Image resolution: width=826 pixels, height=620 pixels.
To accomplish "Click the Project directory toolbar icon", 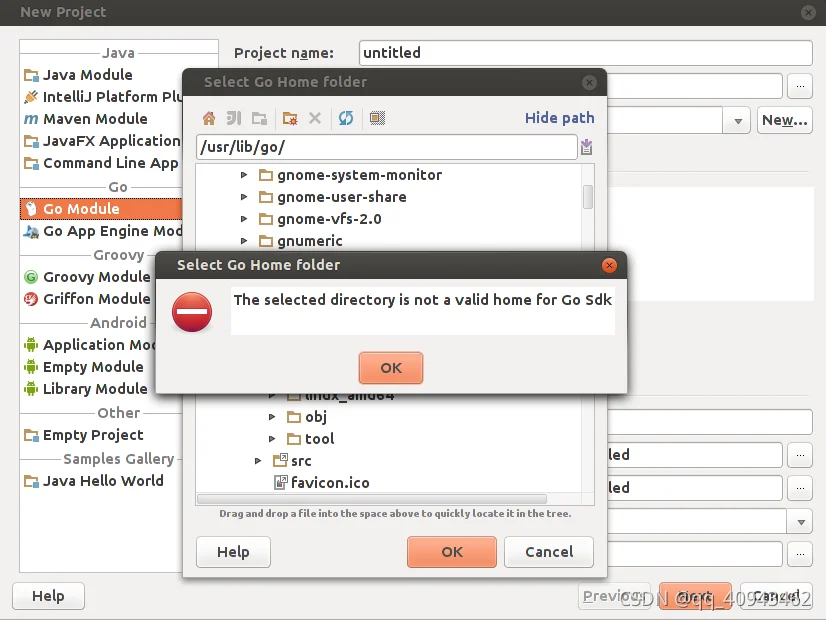I will 234,118.
